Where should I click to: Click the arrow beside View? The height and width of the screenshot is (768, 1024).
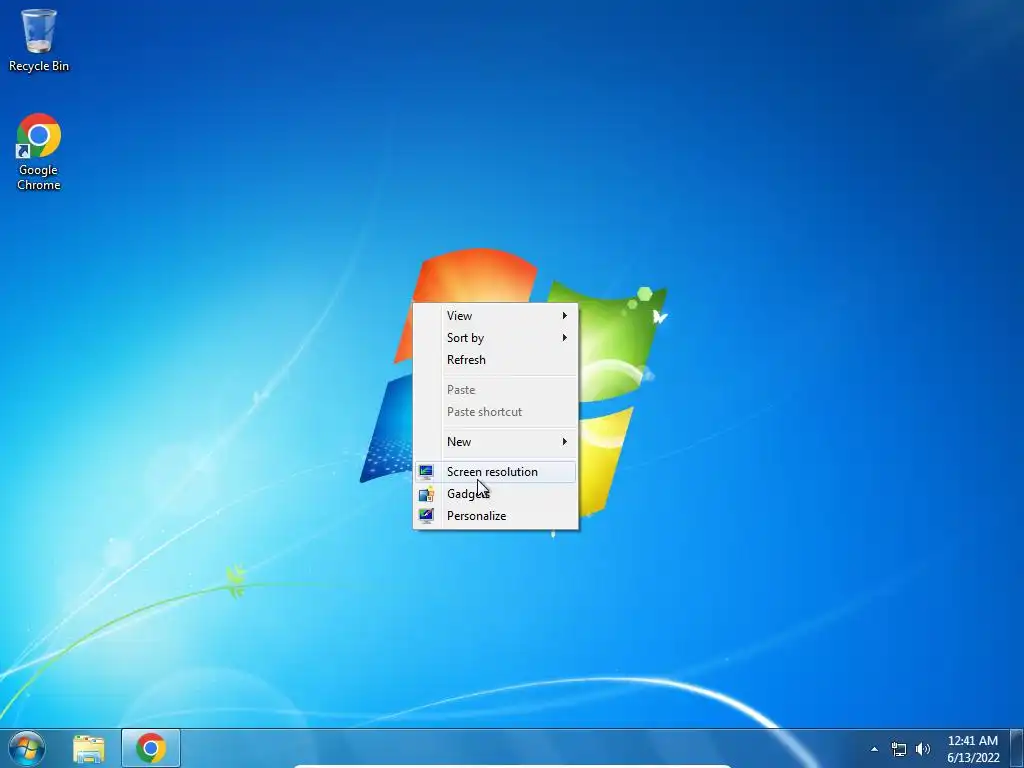(x=565, y=315)
